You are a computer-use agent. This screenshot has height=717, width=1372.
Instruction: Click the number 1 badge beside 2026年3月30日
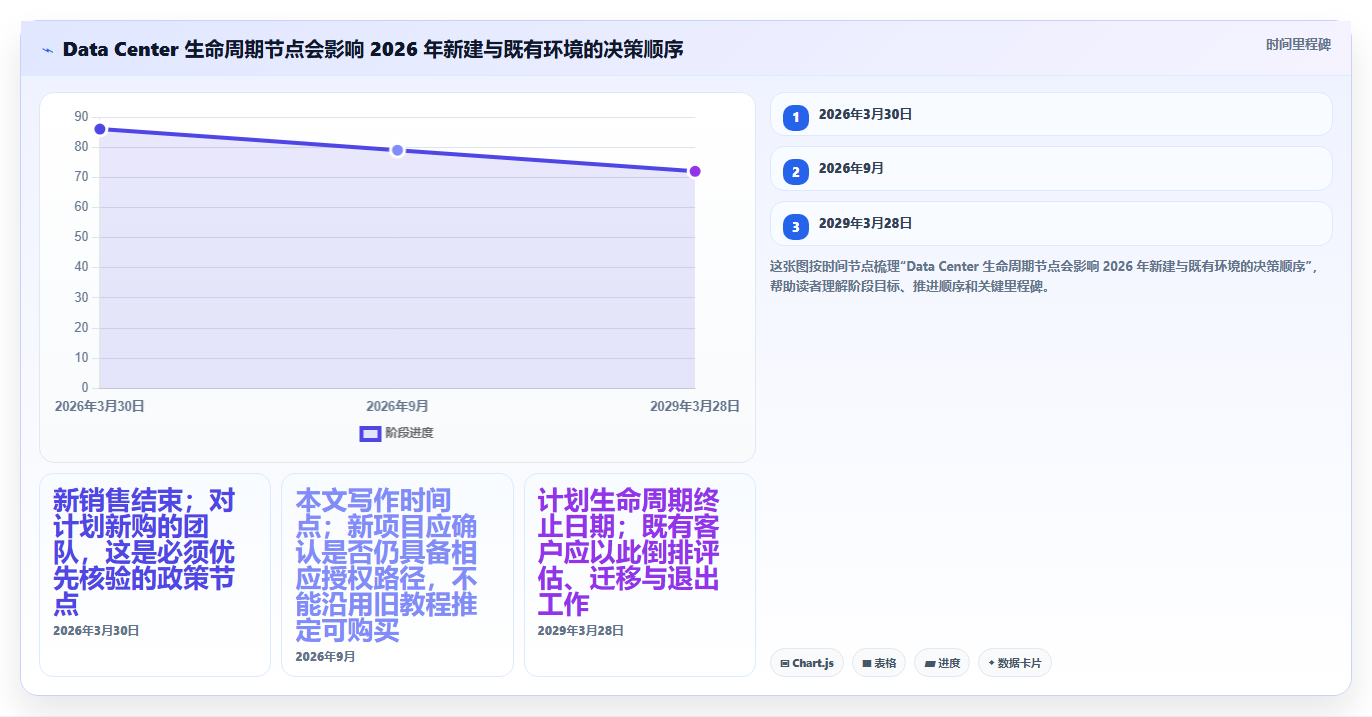(x=796, y=118)
